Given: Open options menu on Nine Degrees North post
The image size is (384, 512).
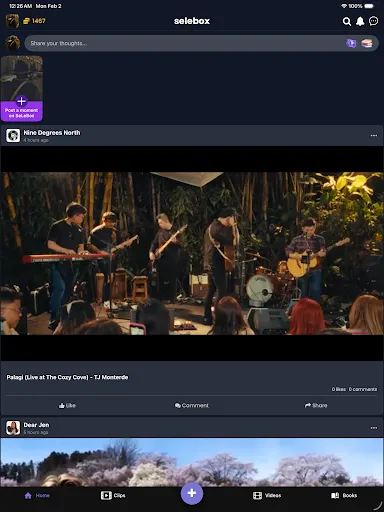Looking at the screenshot, I should click(374, 136).
